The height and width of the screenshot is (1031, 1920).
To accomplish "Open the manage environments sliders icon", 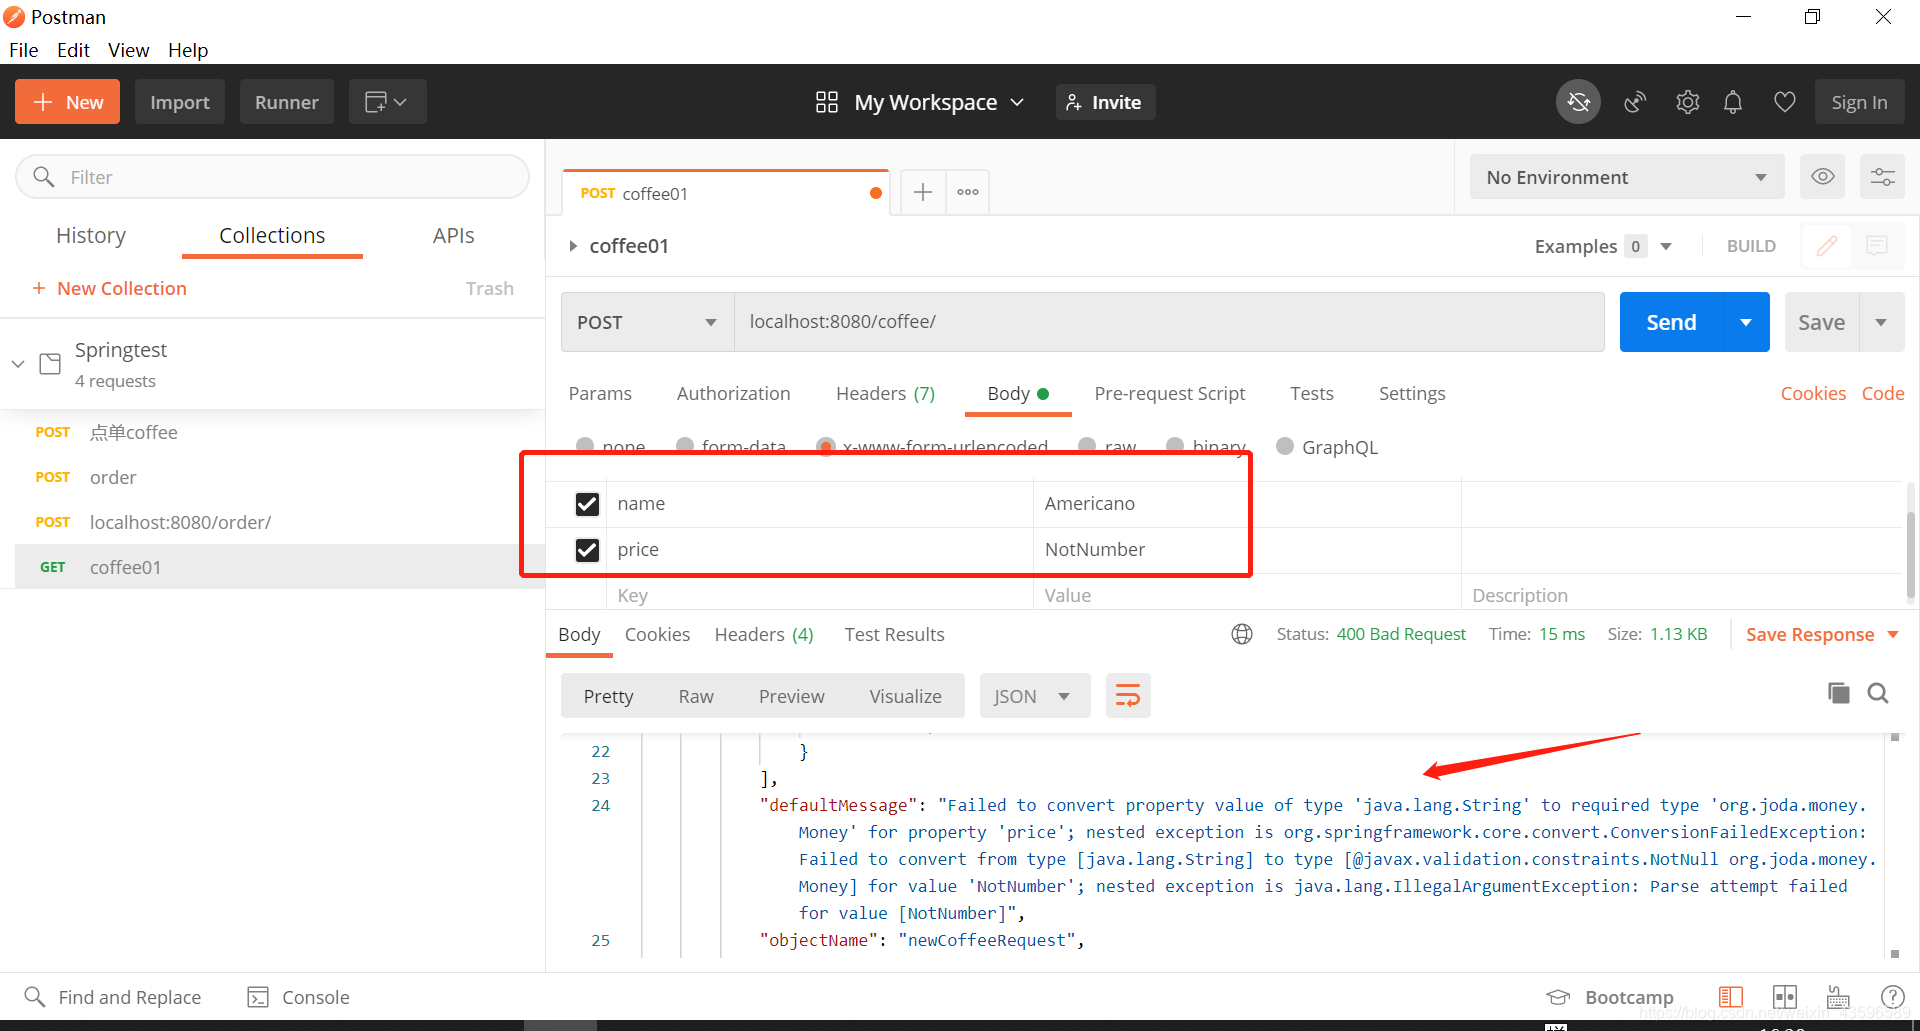I will coord(1882,177).
